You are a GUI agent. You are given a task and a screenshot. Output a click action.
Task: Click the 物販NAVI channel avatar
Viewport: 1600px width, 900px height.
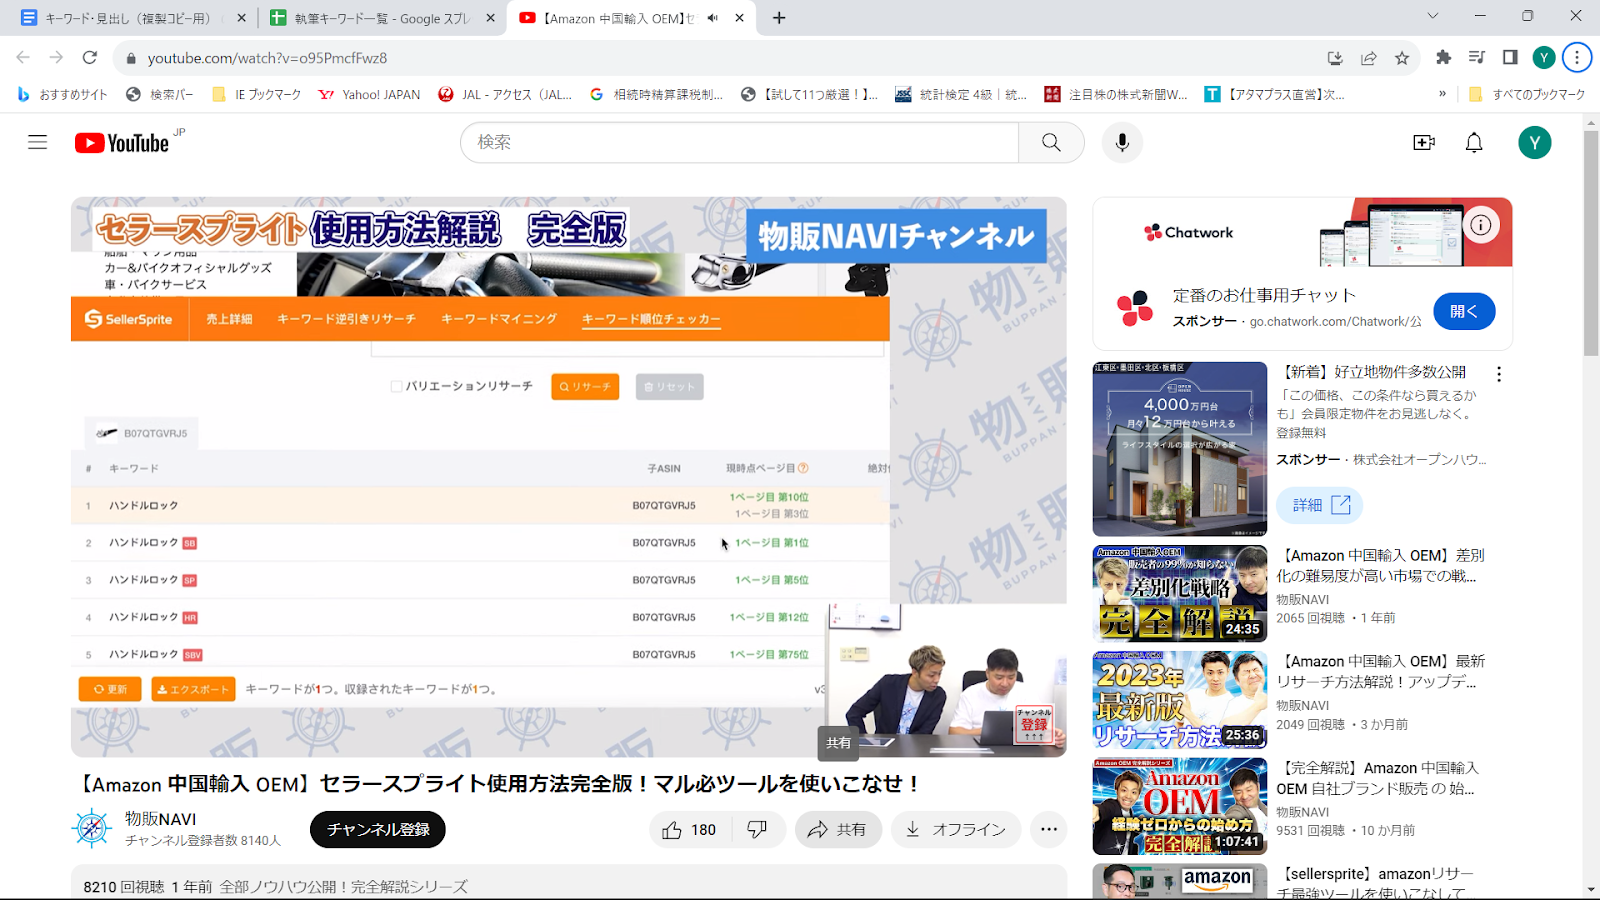[x=92, y=829]
